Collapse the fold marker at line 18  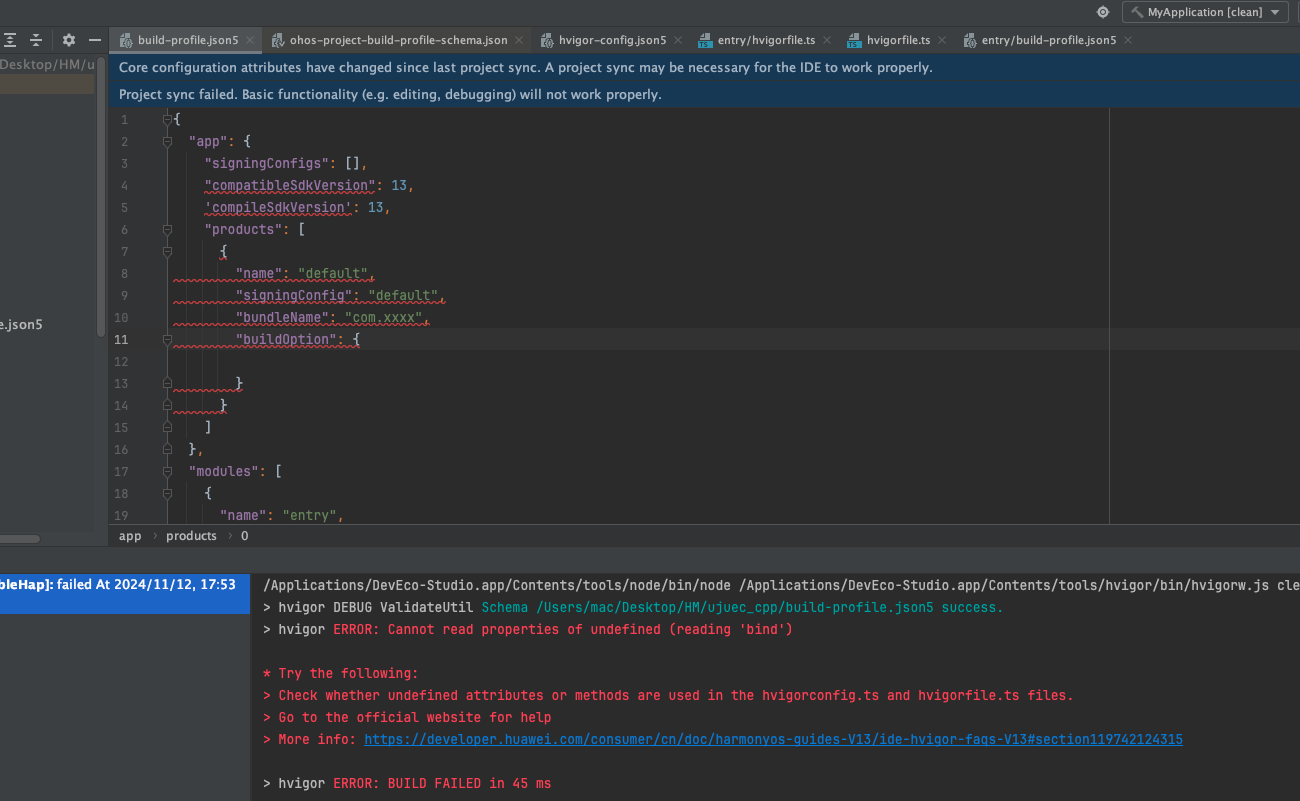click(168, 494)
